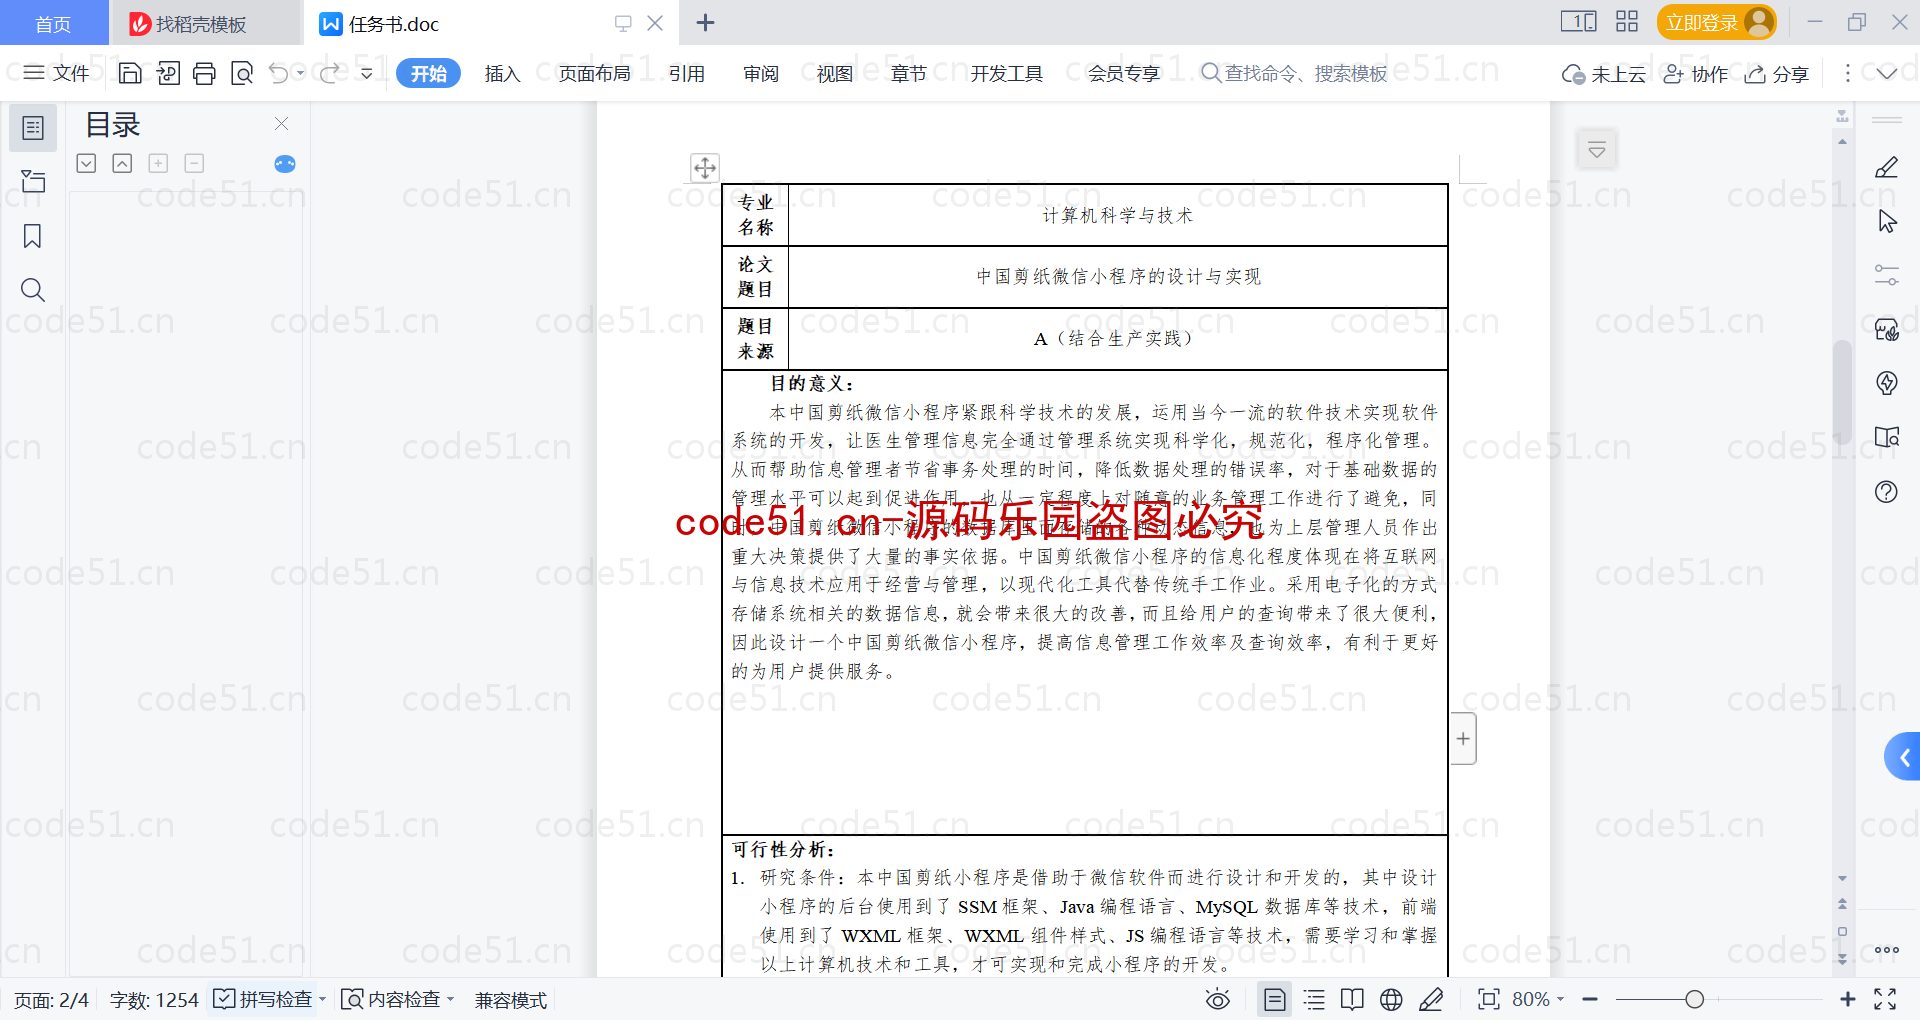Switch to reading view icon

point(1352,999)
